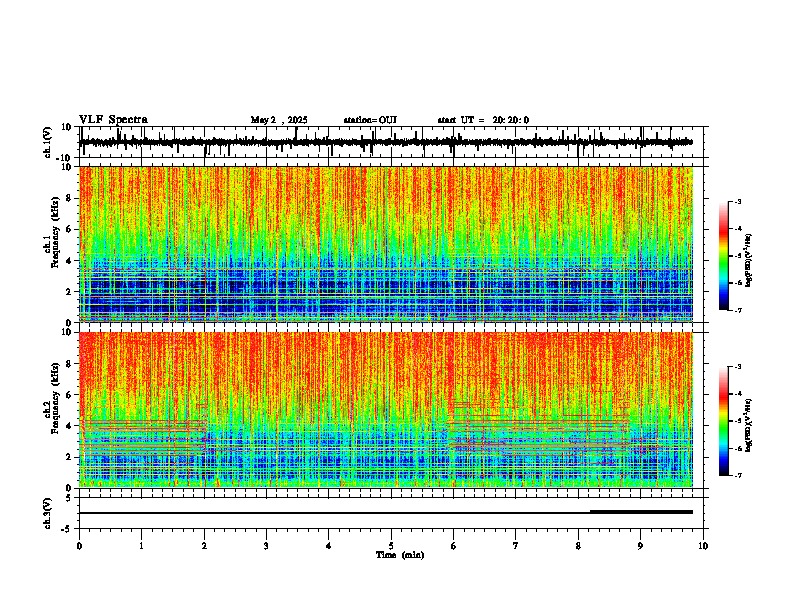Screen dimensions: 792x612
Task: Click the "6" kHz tick of ch.1 spectrogram
Action: [x=70, y=230]
